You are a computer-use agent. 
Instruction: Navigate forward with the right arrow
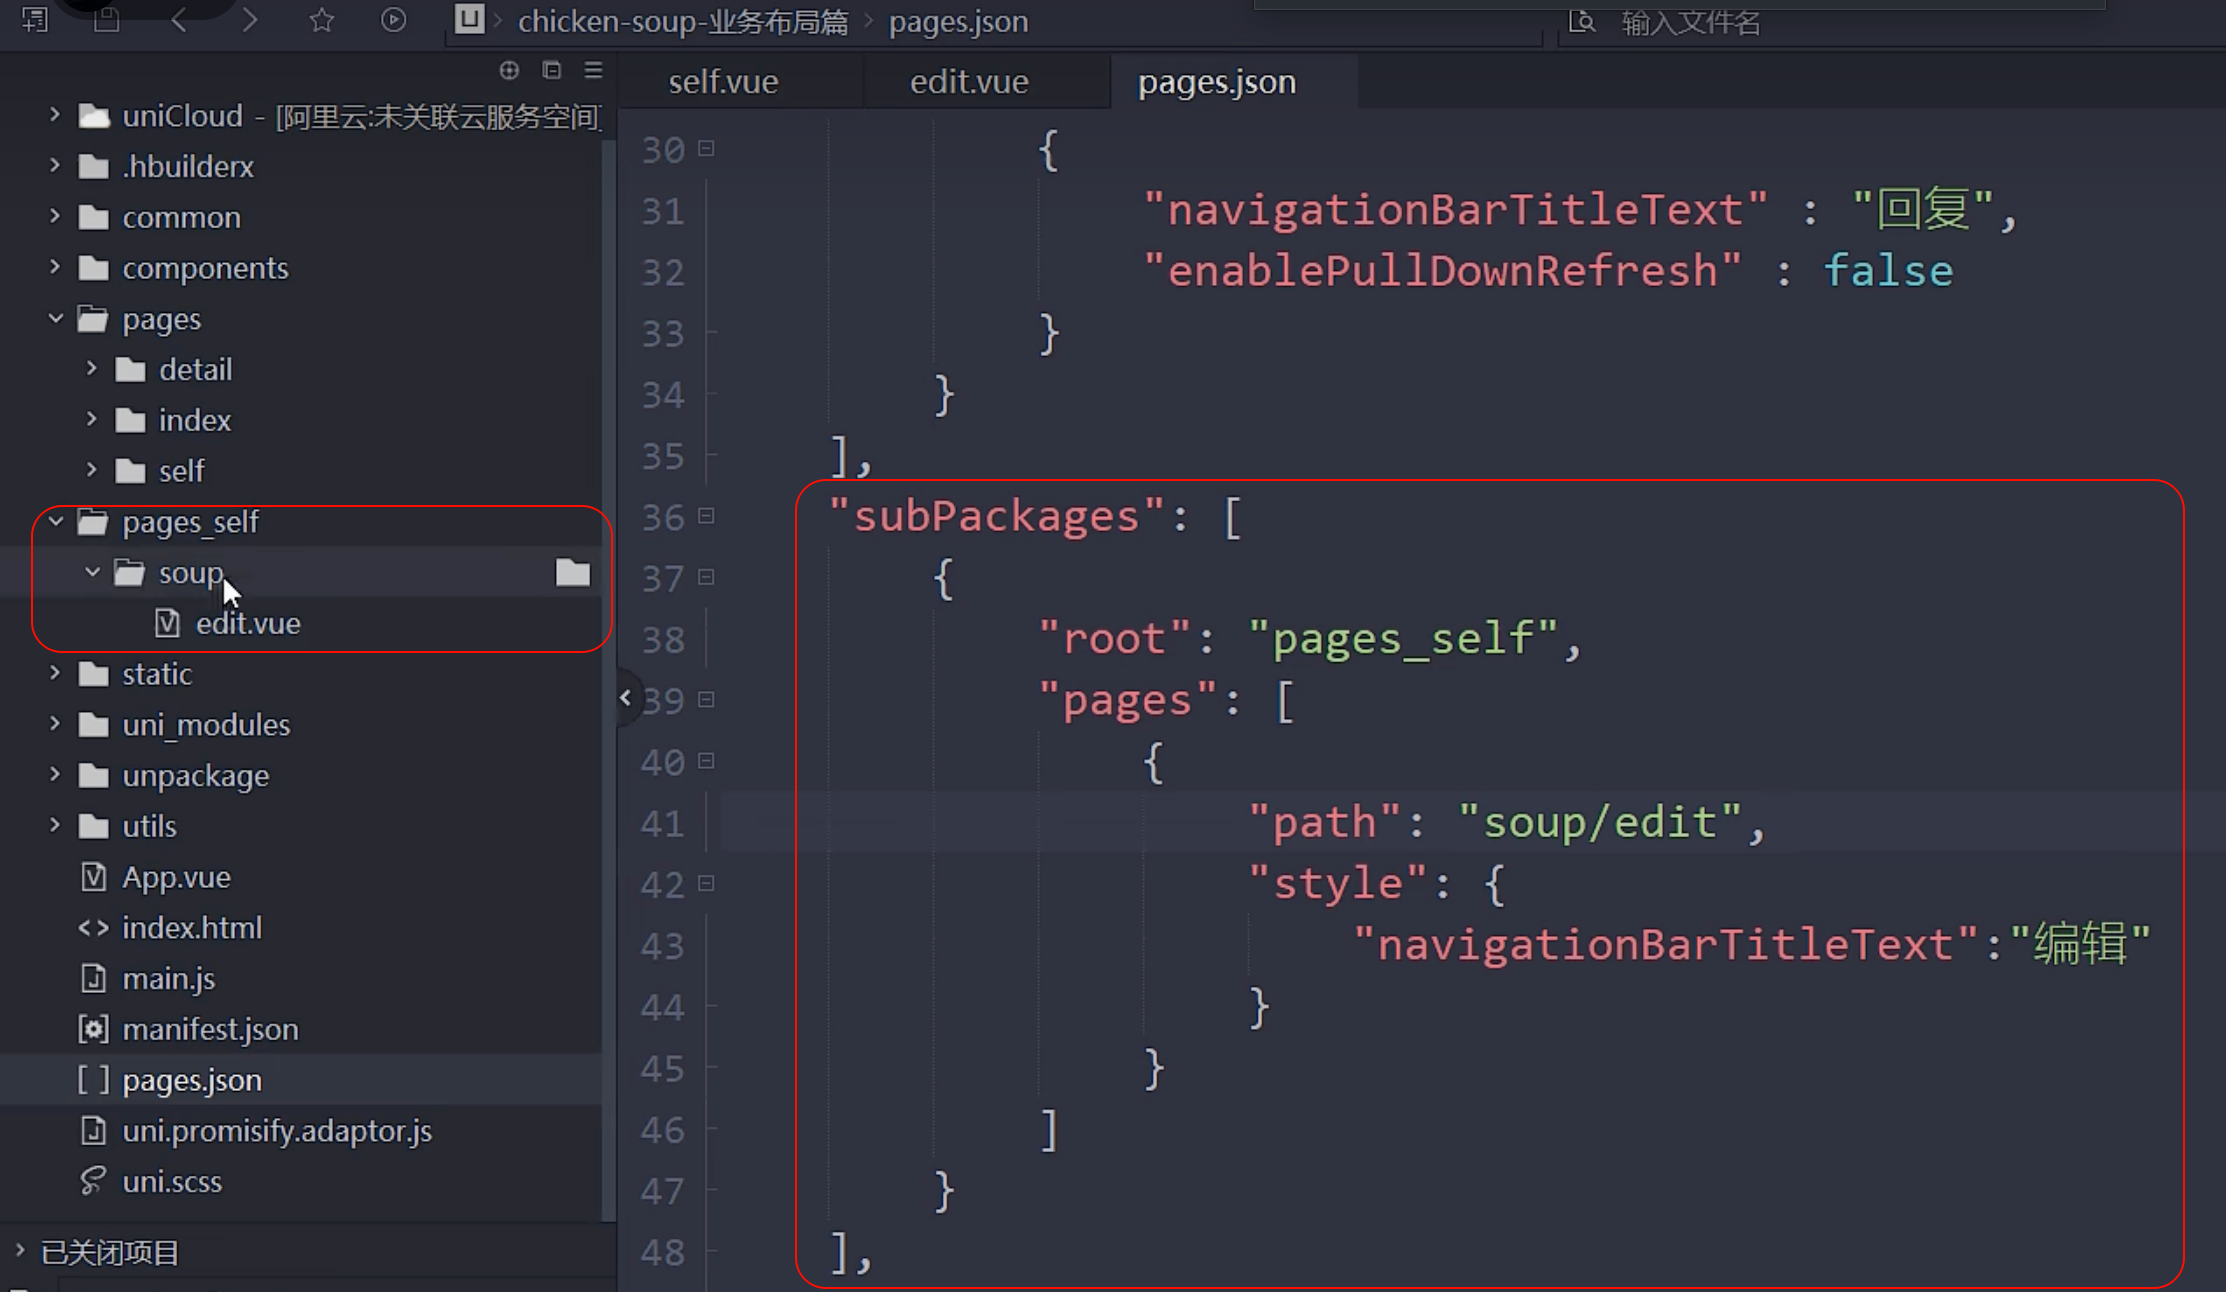250,19
